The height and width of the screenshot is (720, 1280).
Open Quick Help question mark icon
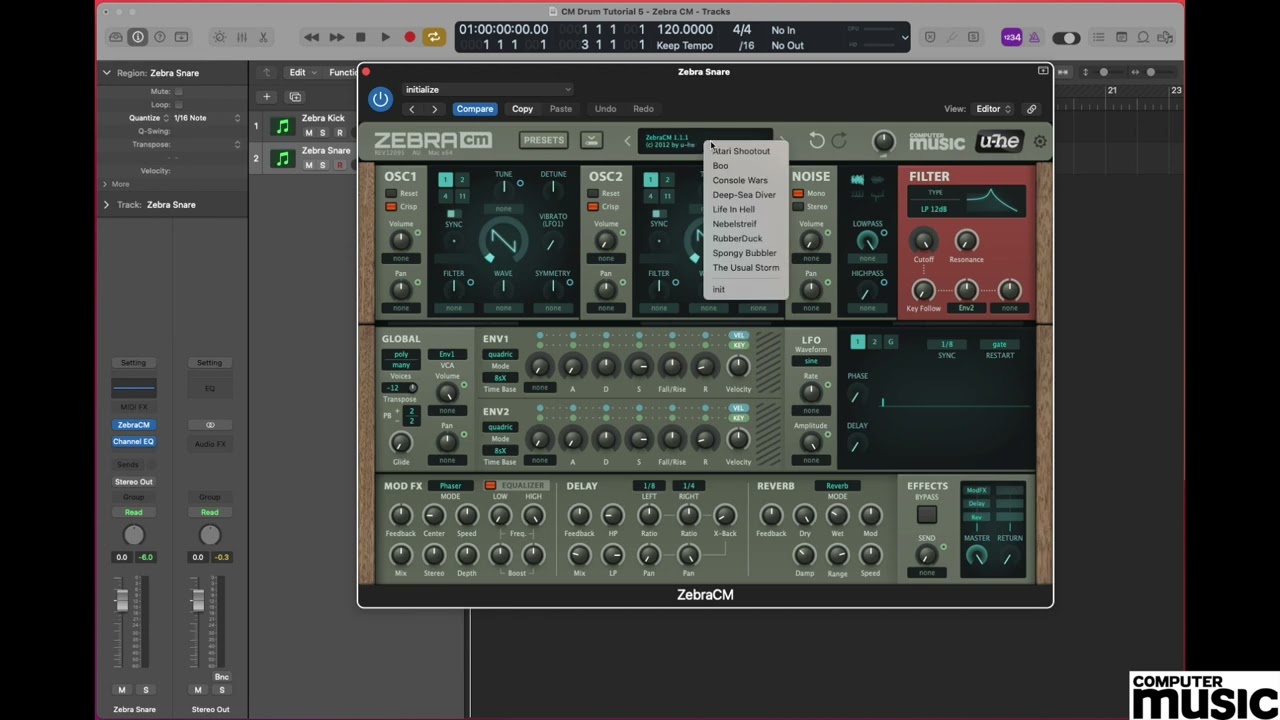[x=159, y=37]
